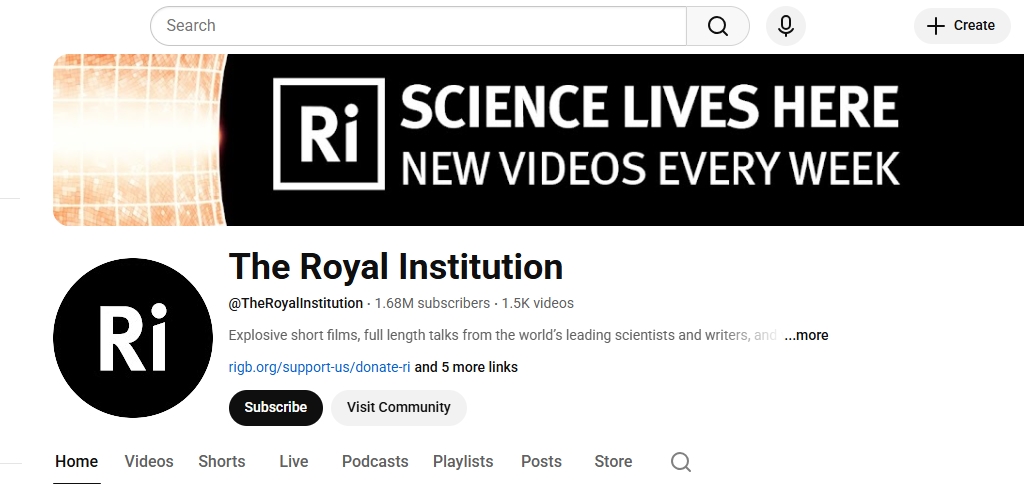The height and width of the screenshot is (484, 1024).
Task: Click the magnifying glass search button
Action: point(718,26)
